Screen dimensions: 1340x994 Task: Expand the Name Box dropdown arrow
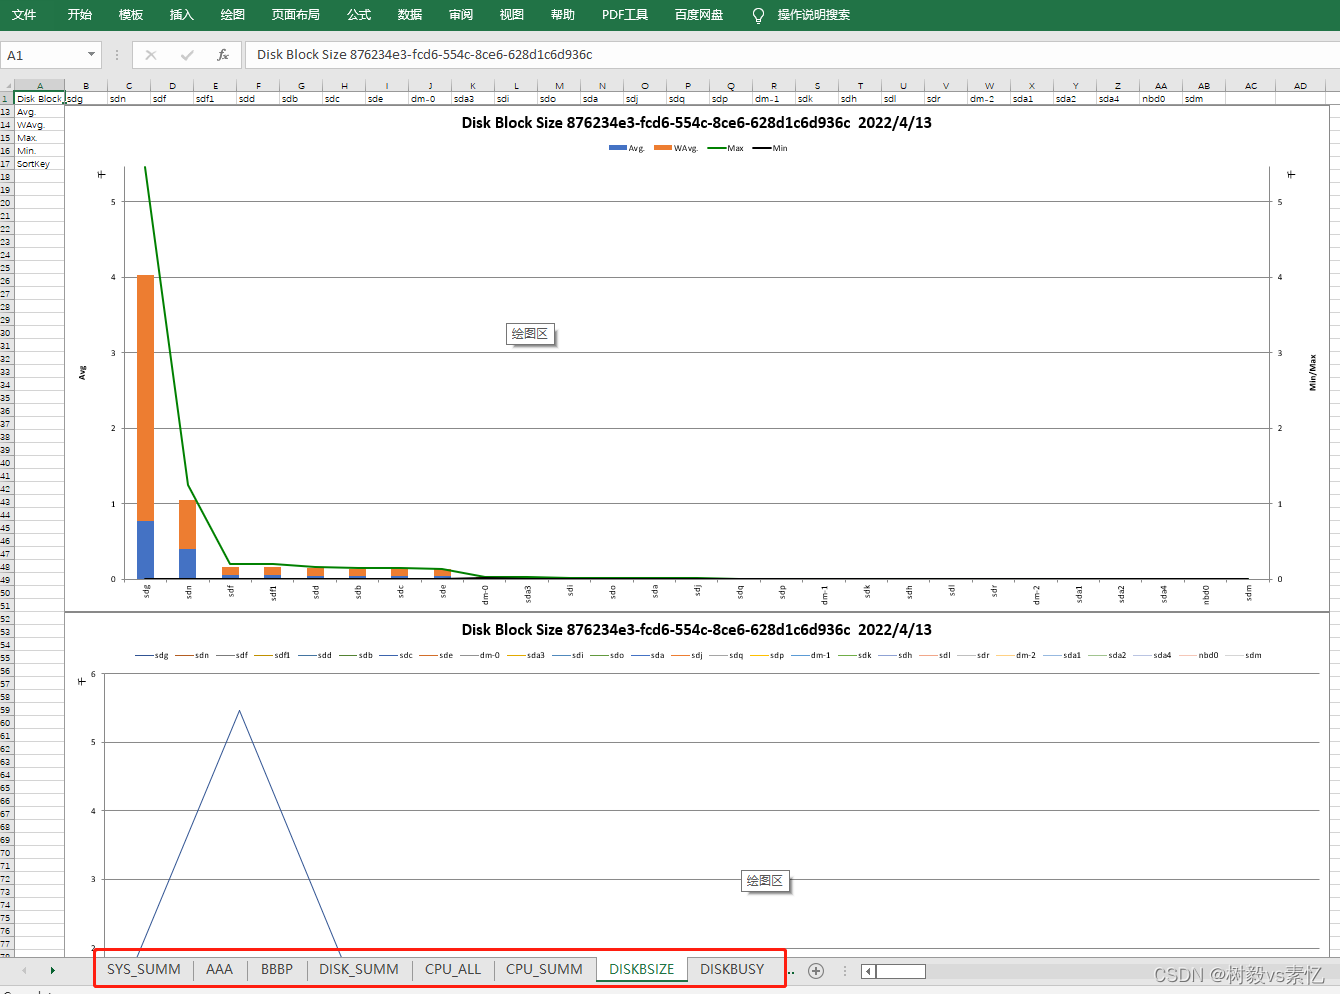point(92,55)
